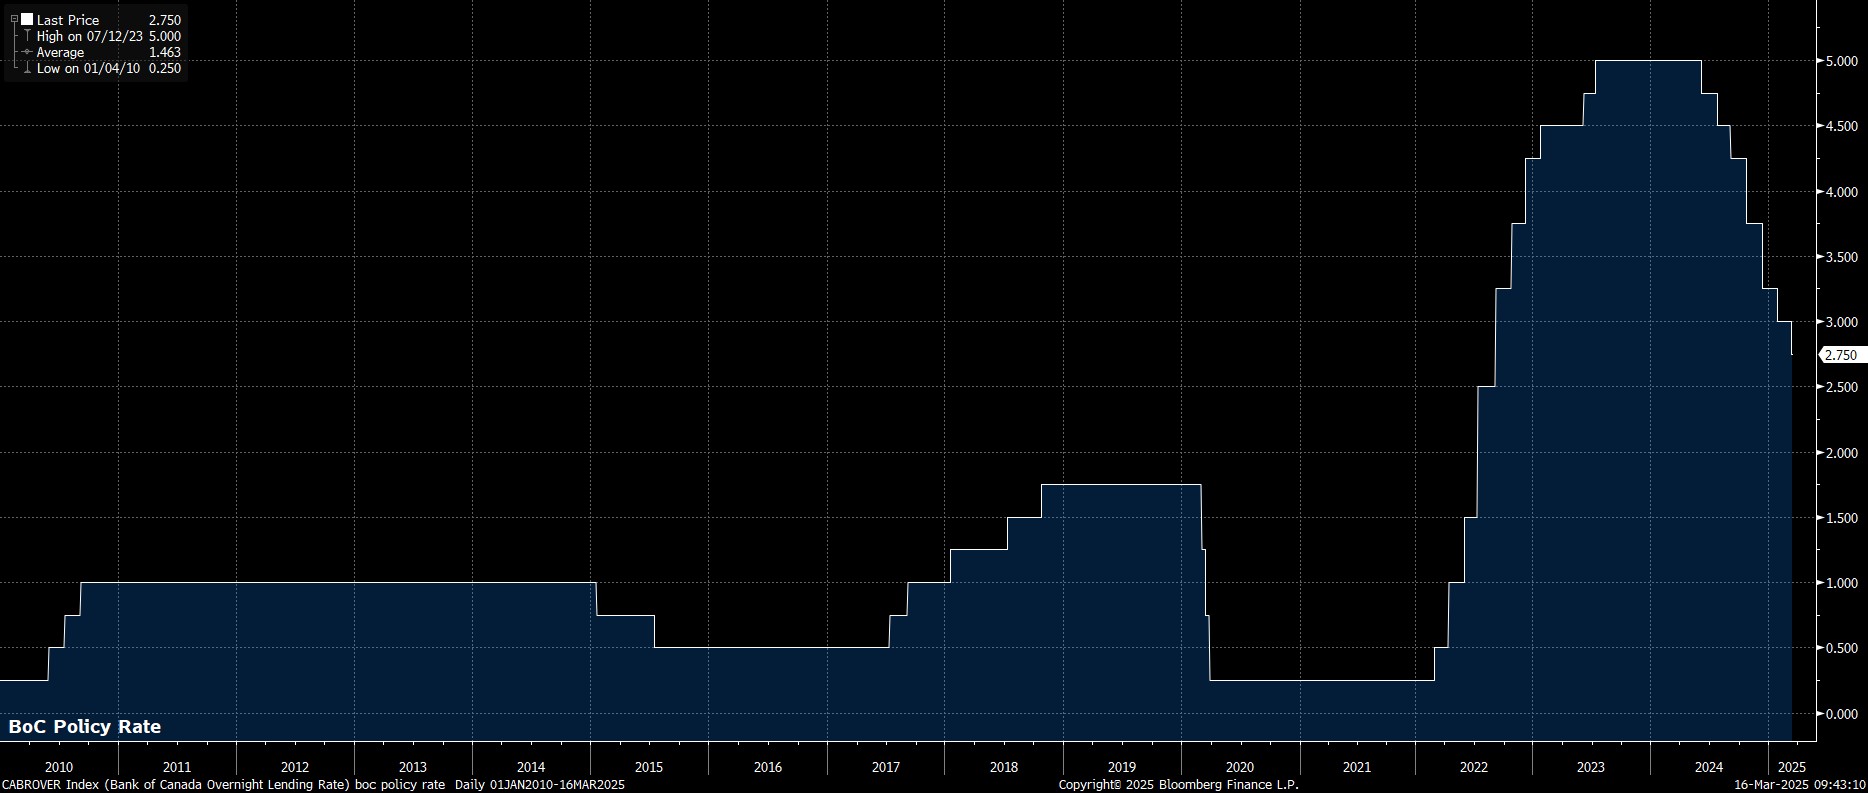This screenshot has height=793, width=1868.
Task: Click the 3.000 y-axis label
Action: 1841,322
